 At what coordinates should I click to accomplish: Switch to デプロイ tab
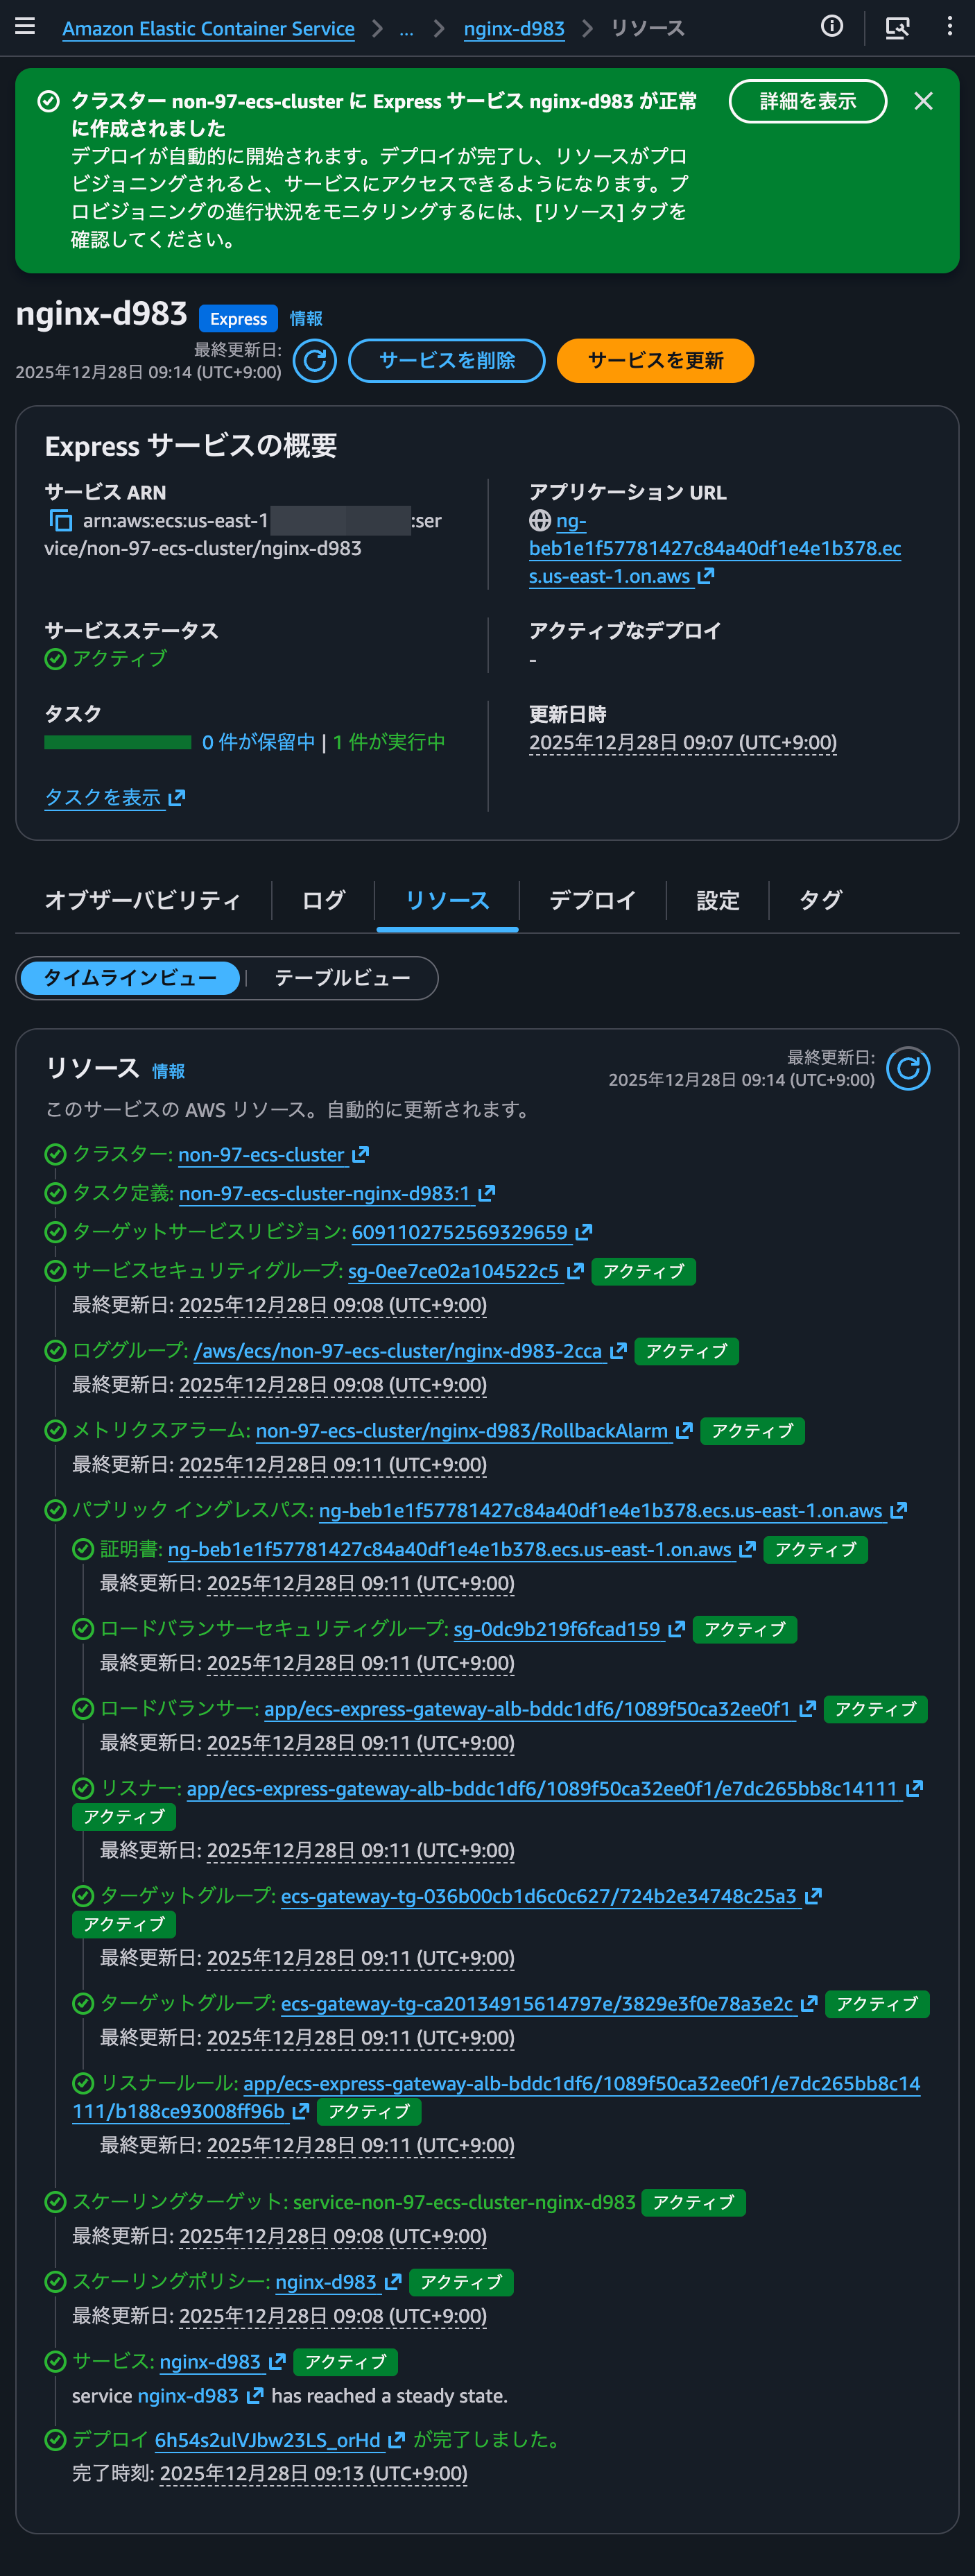click(592, 900)
